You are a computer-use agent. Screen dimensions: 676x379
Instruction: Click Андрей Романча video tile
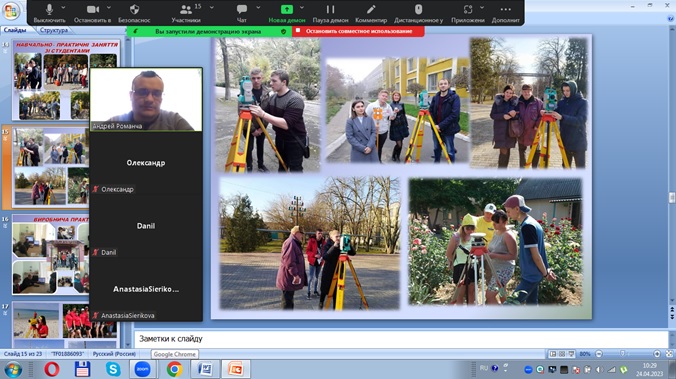146,100
